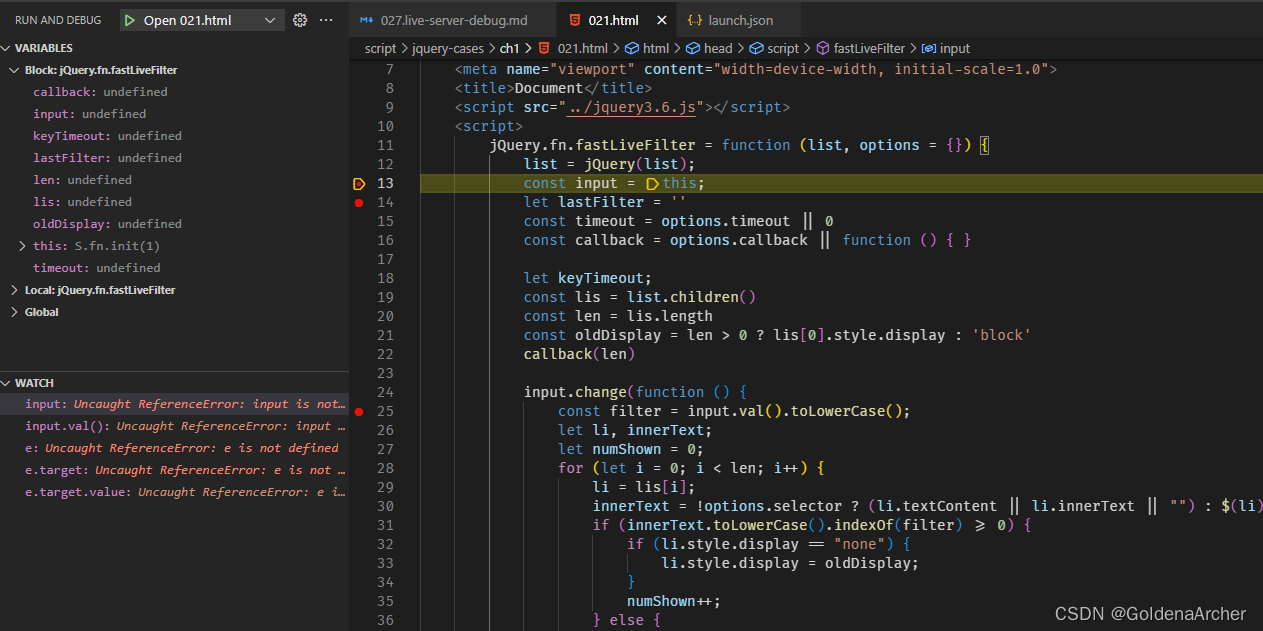Expand Local: jQuery.fn.fastLiveFilter scope
Screen dimensions: 1263x631
(15, 290)
